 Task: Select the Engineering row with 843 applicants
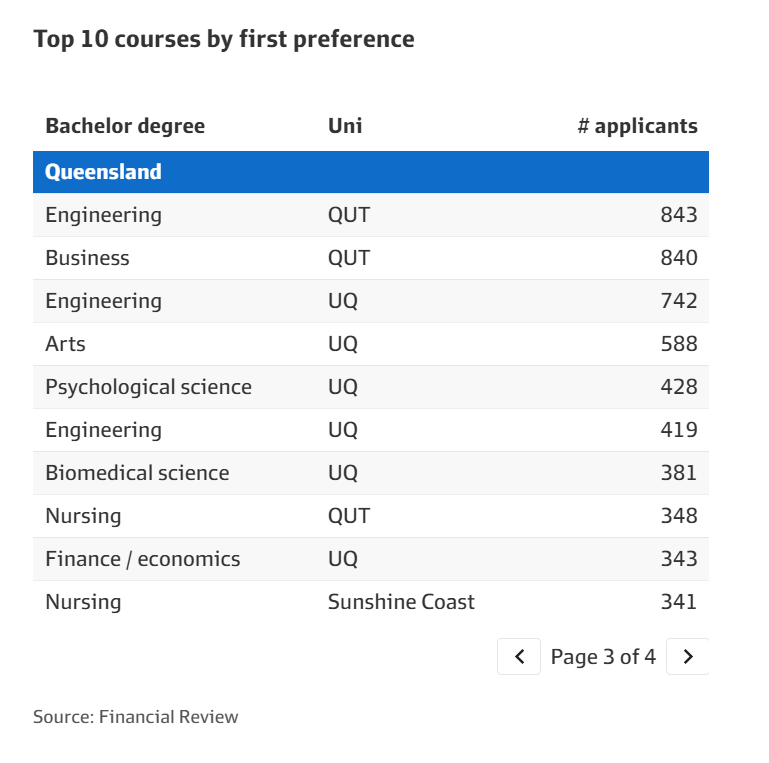coord(370,215)
